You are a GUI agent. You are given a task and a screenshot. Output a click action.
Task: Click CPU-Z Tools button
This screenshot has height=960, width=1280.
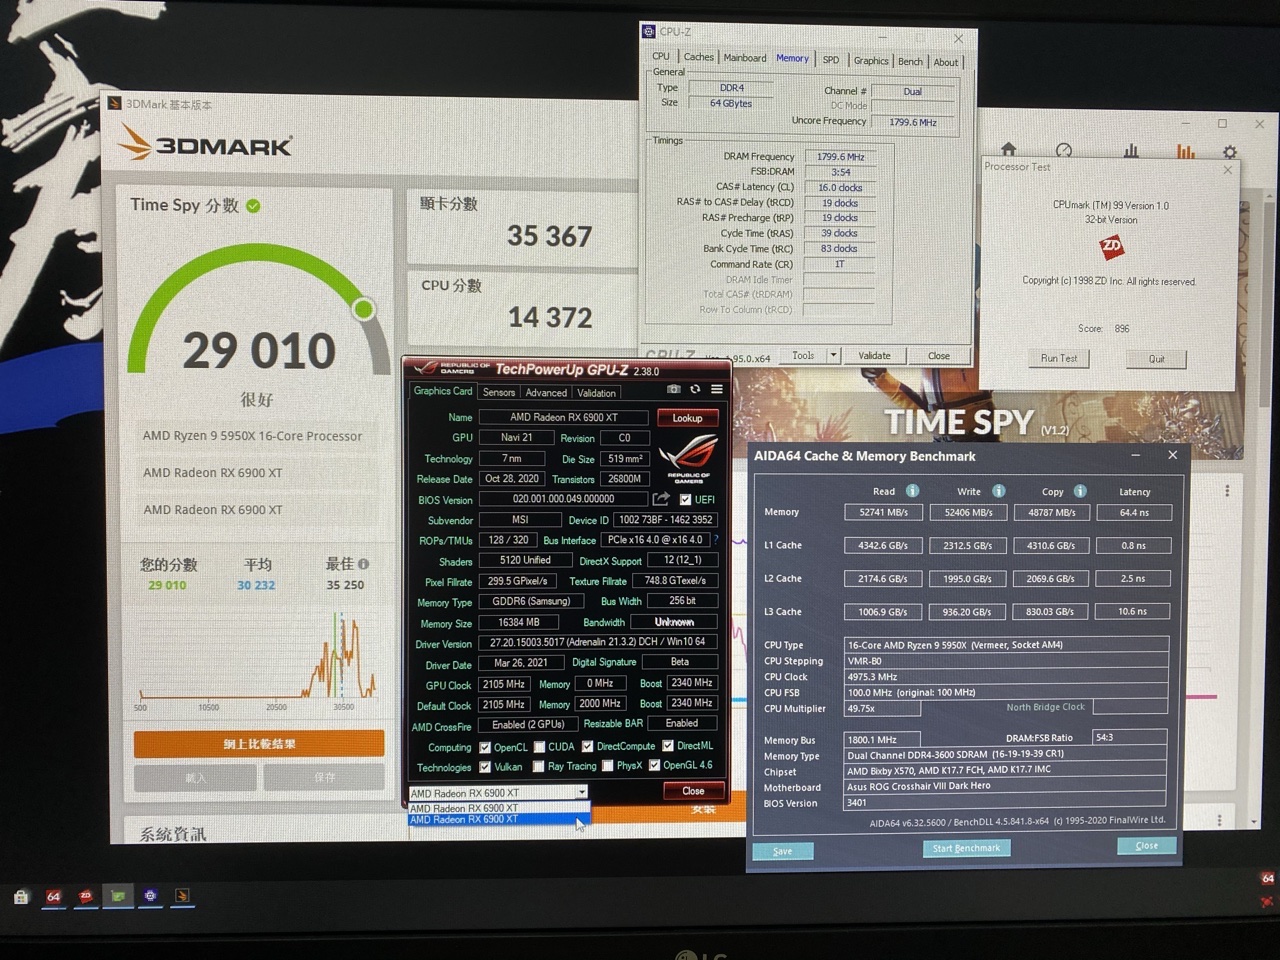tap(803, 355)
